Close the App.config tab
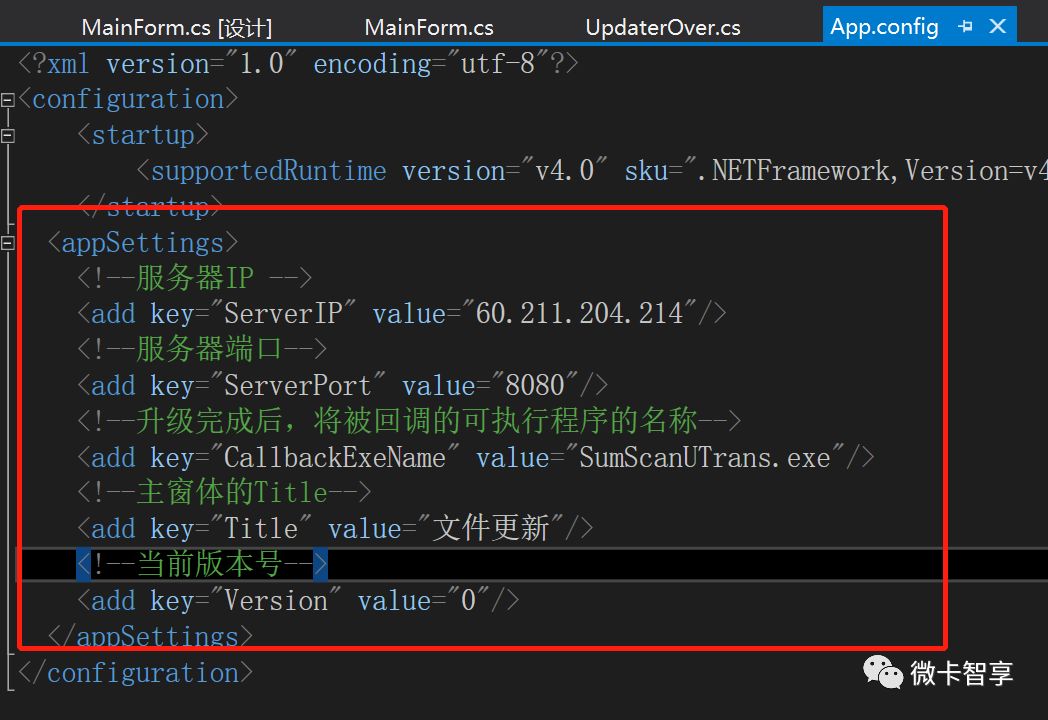Screen dimensions: 1048x720 998,27
